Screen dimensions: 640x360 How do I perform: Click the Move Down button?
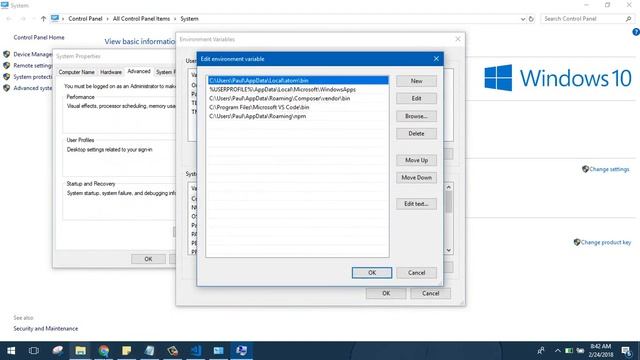[x=416, y=178]
